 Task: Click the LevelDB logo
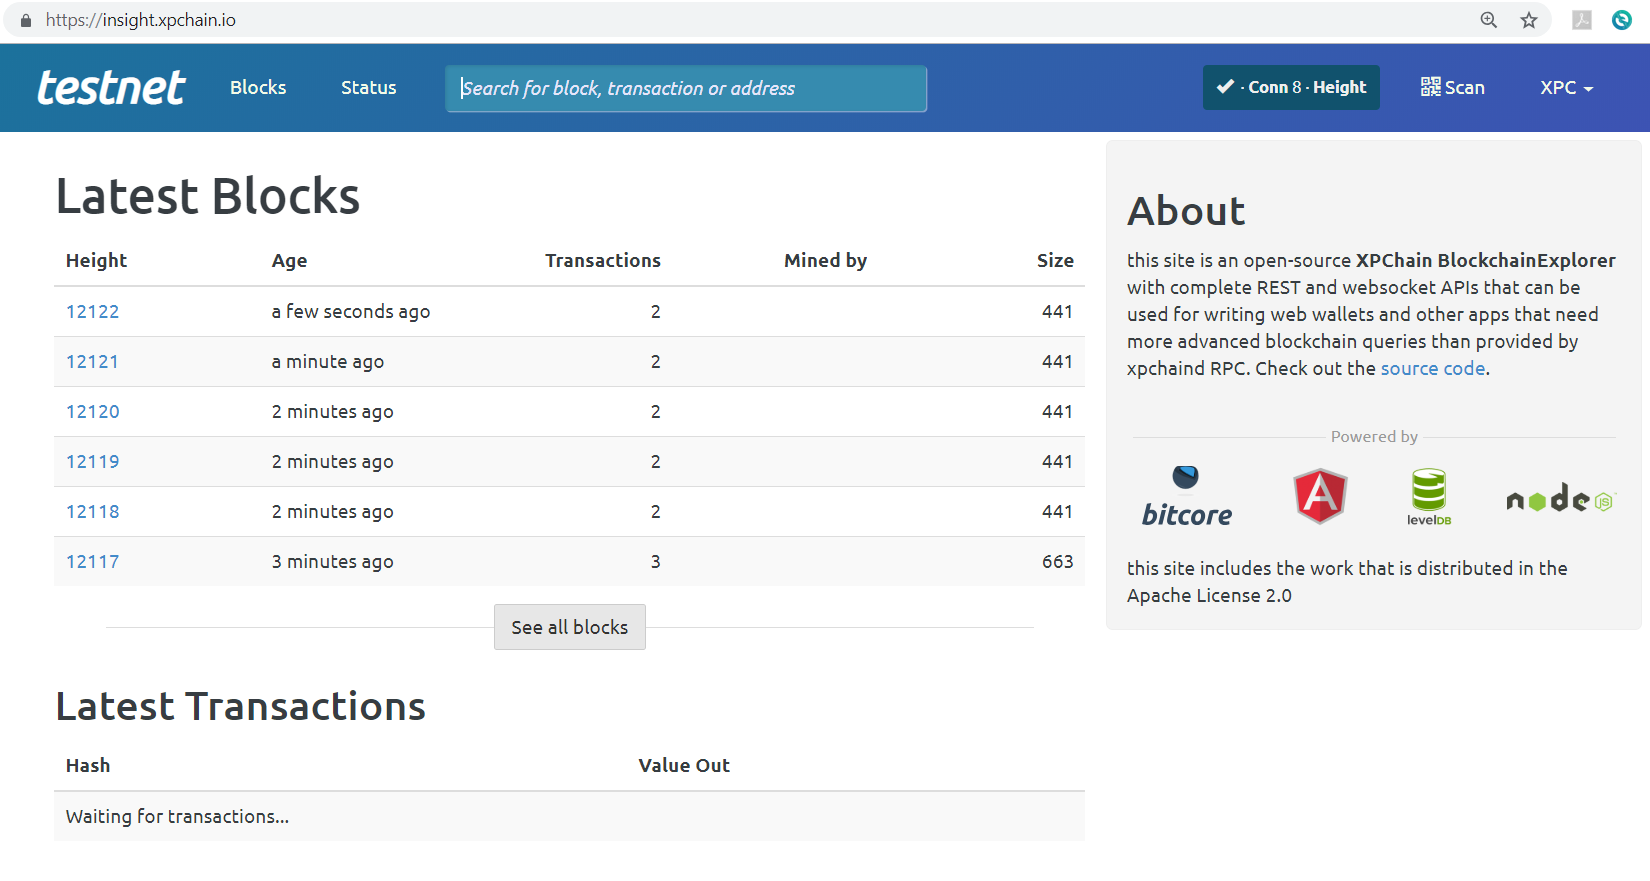[1429, 497]
